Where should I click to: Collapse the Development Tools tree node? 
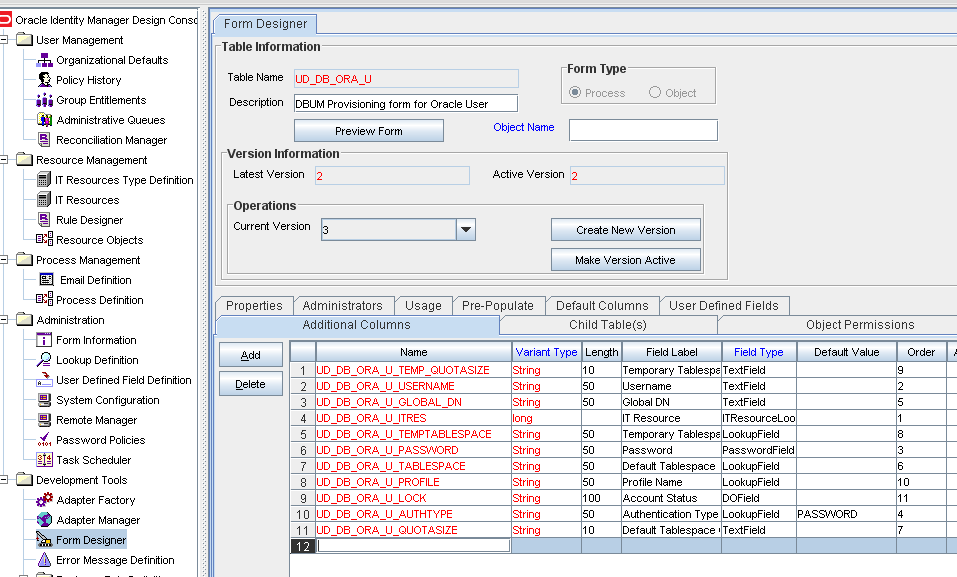(x=4, y=480)
